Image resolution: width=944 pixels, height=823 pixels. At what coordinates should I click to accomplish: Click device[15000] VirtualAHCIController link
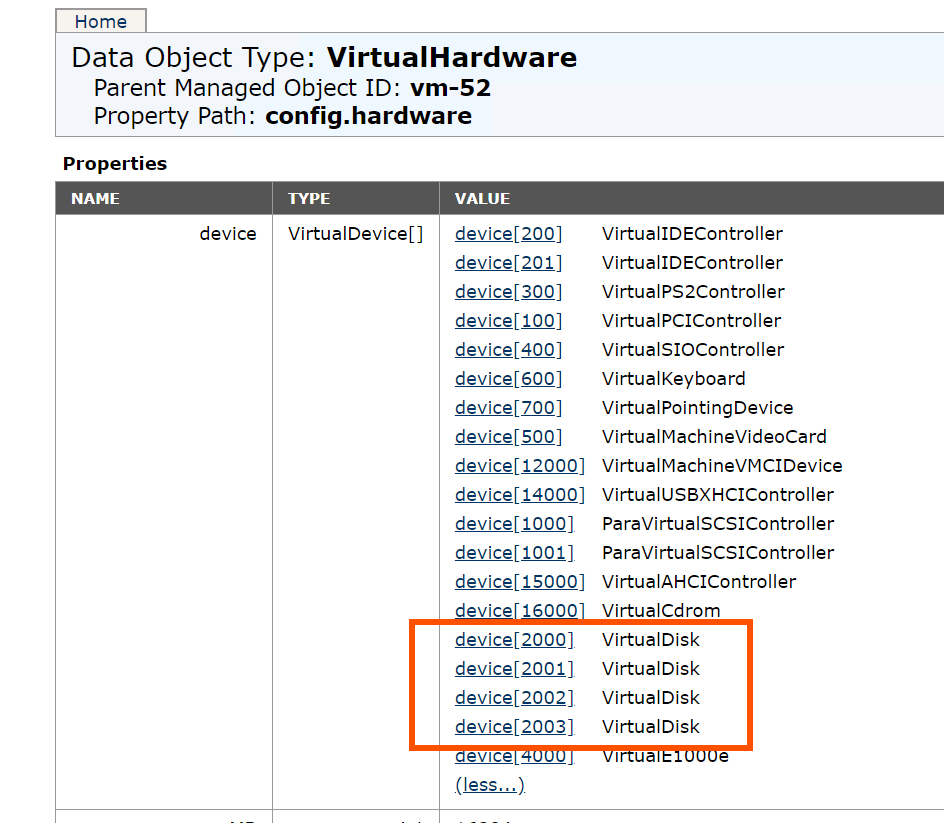[x=519, y=582]
